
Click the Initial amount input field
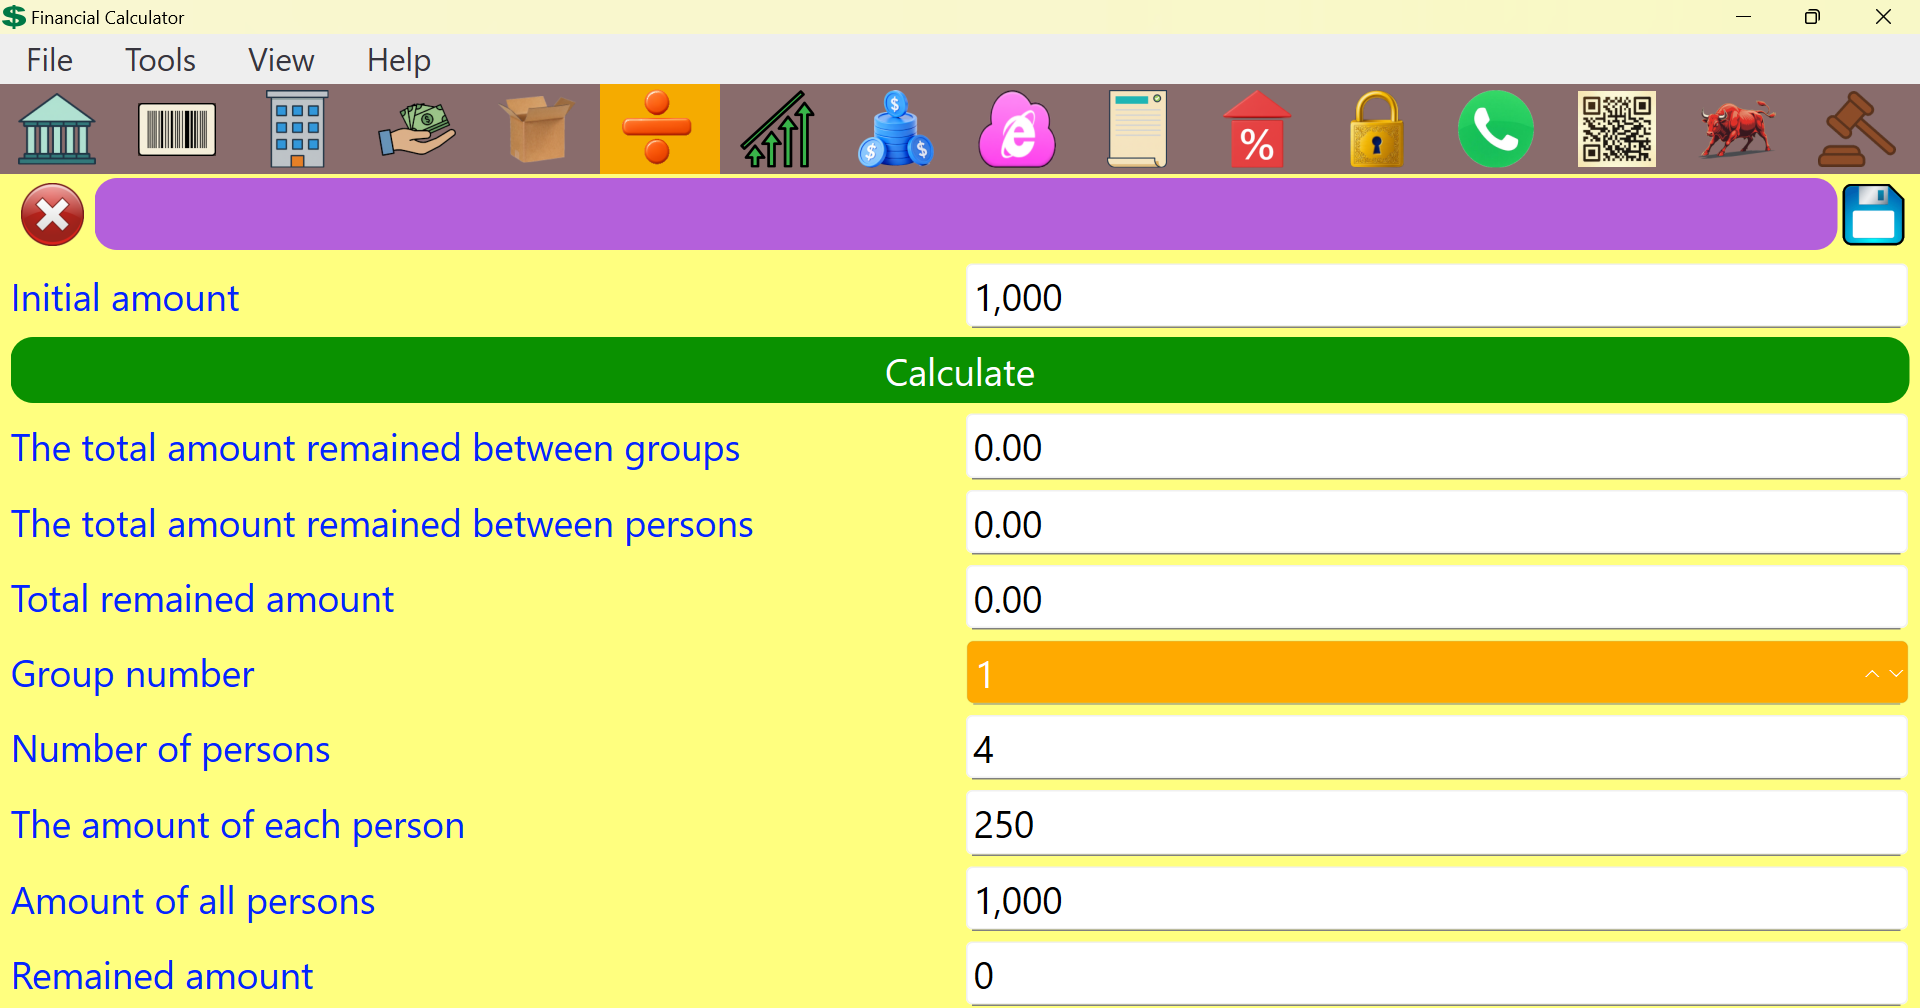(1437, 297)
